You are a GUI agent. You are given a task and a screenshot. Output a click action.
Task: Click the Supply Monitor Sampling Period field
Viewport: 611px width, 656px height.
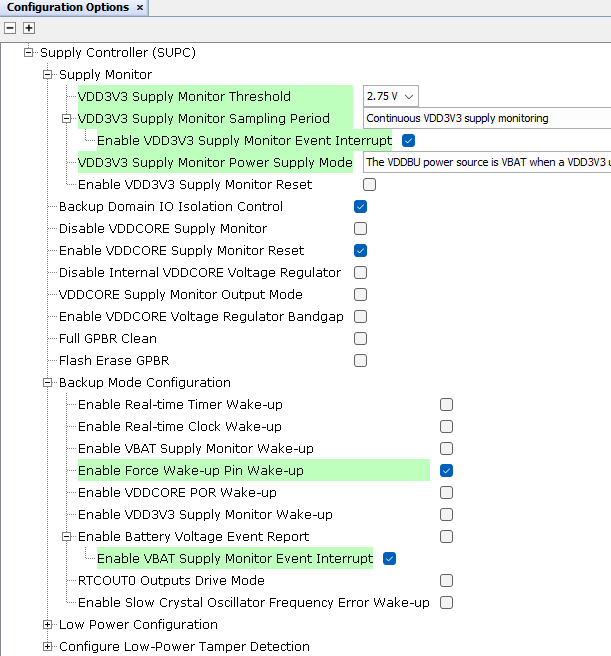[x=486, y=118]
